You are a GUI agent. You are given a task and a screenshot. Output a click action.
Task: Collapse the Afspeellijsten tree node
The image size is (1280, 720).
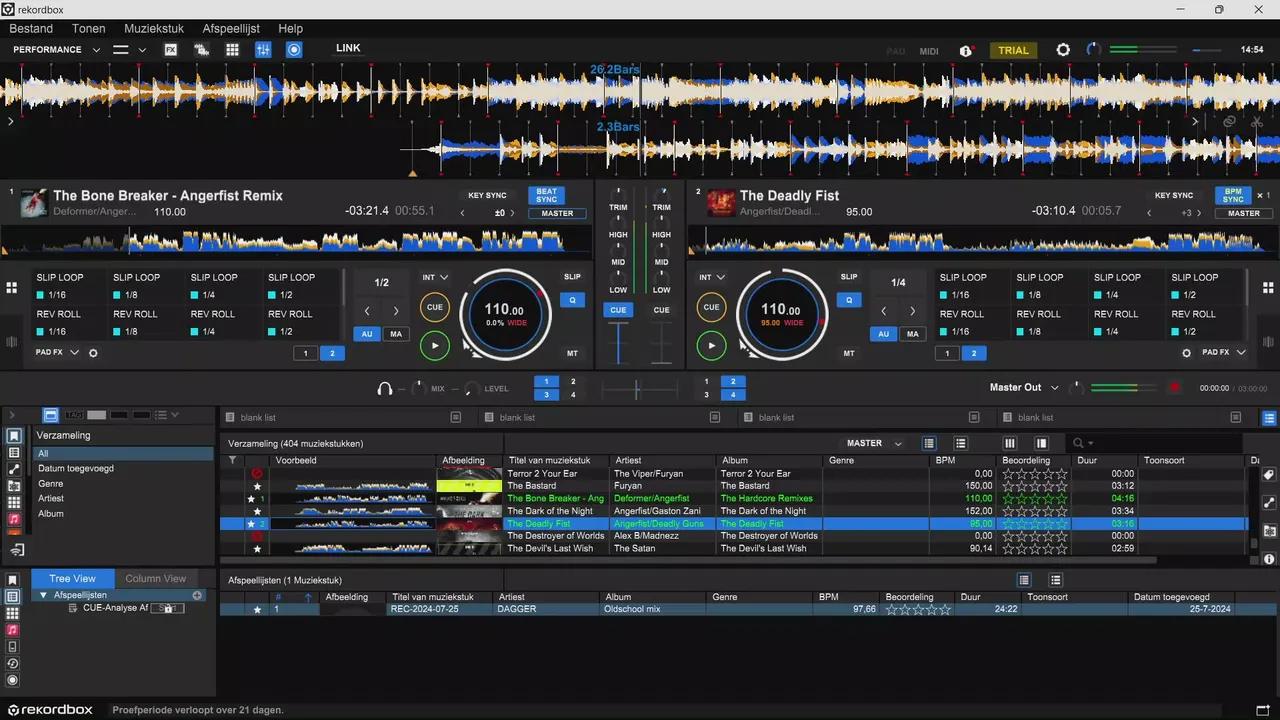point(44,595)
